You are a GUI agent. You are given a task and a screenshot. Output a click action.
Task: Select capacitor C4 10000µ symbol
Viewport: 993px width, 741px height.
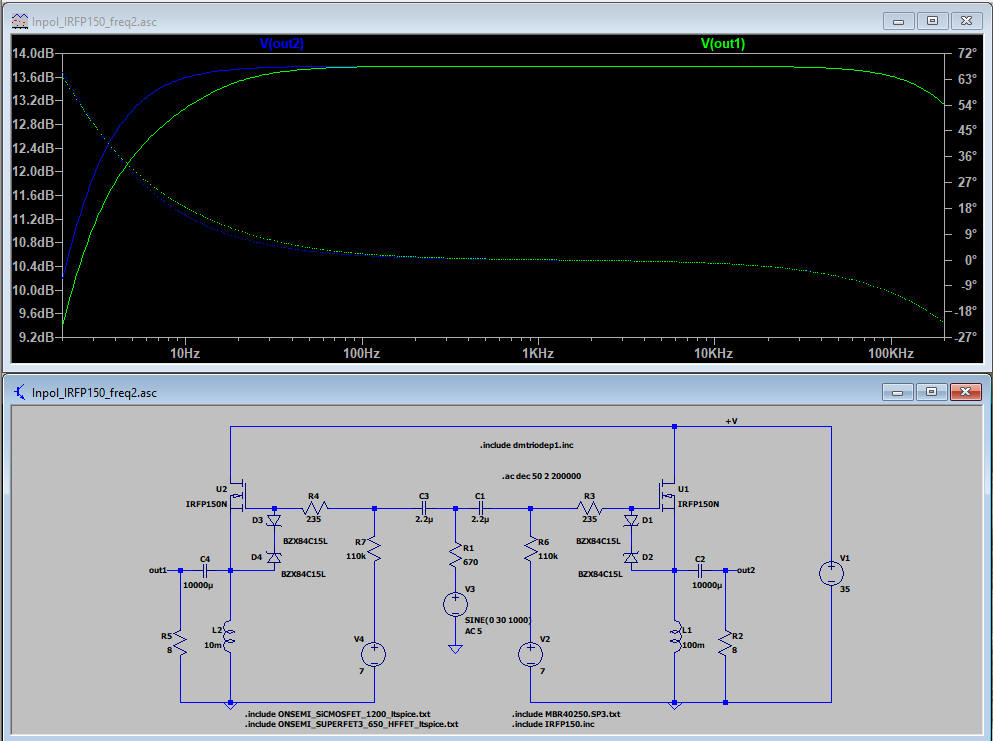click(205, 570)
